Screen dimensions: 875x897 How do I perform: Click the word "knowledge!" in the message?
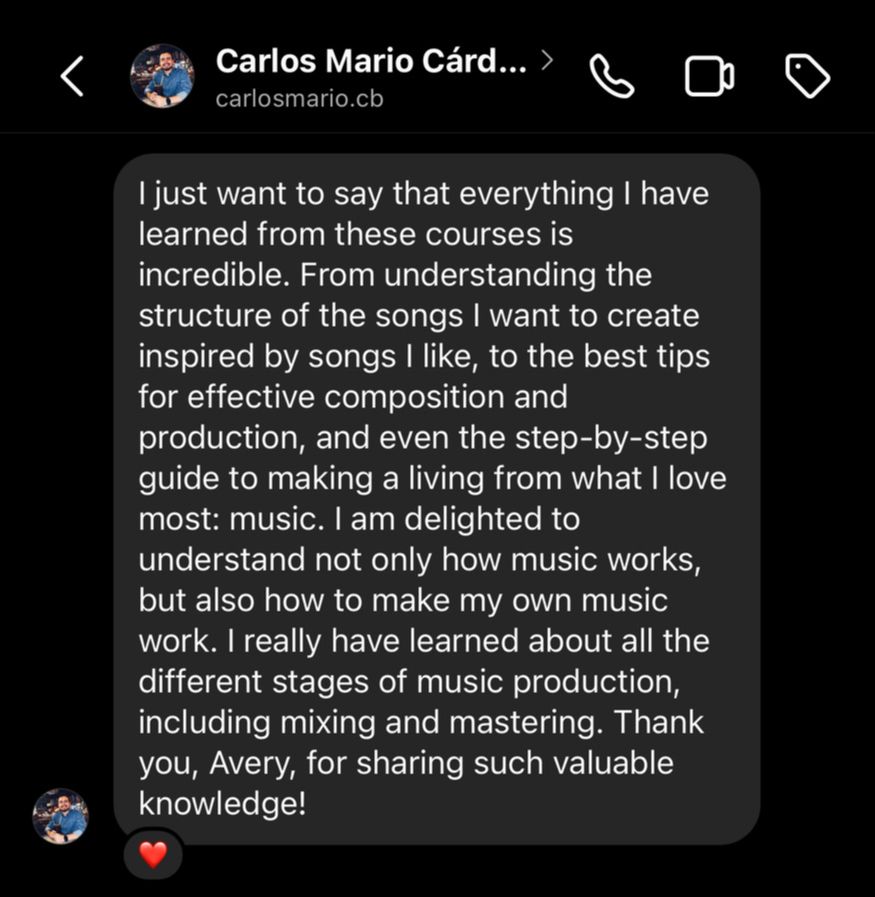click(x=222, y=804)
